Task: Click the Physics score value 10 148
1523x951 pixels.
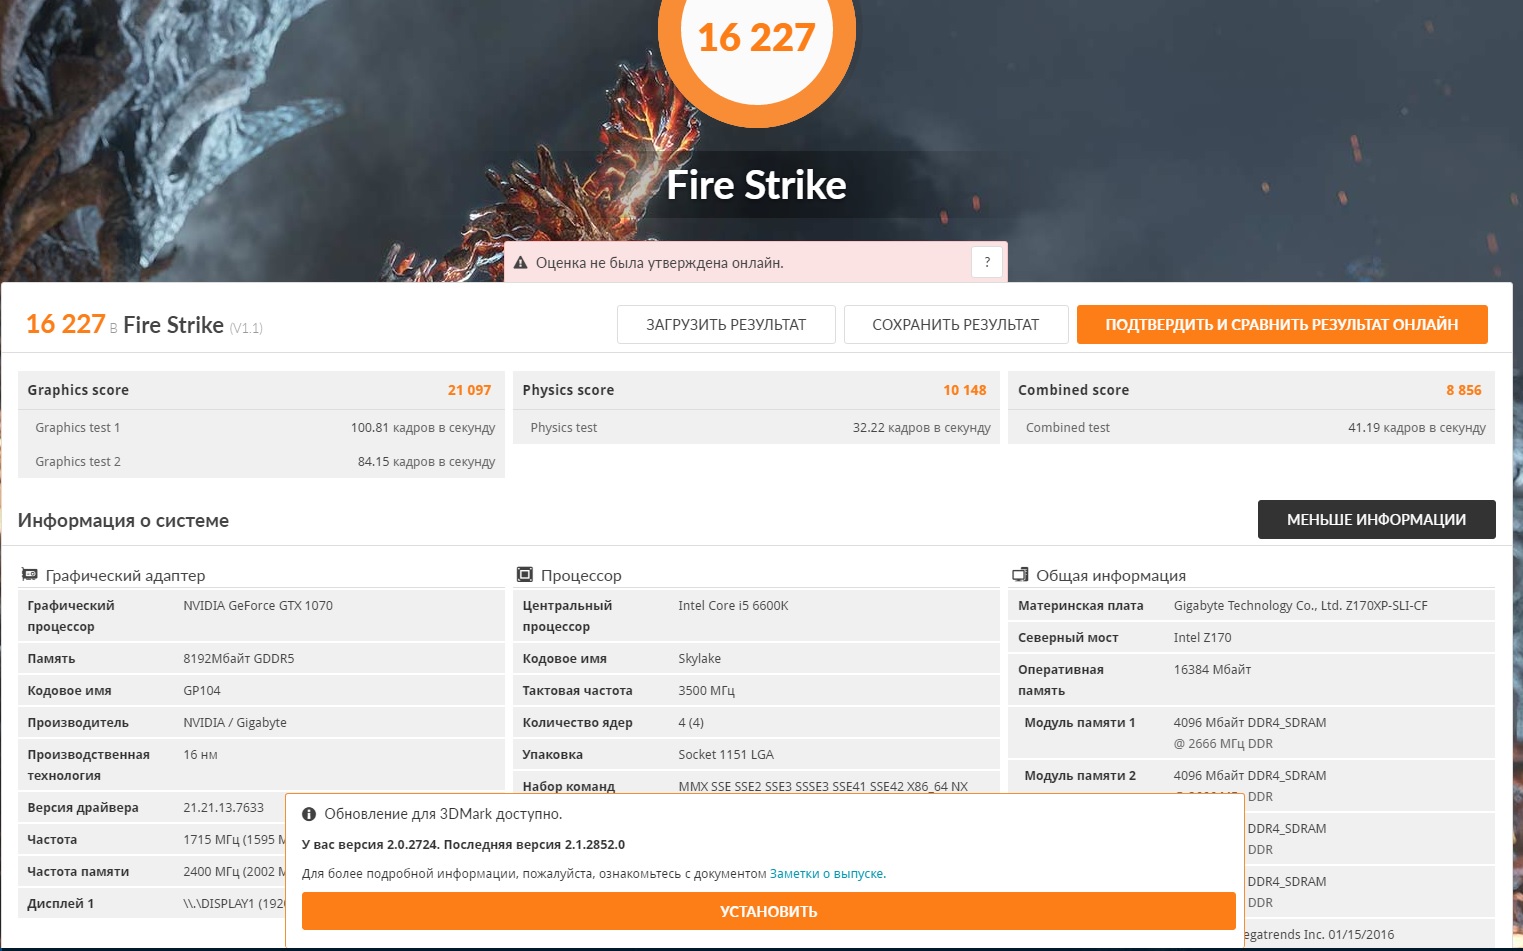Action: [965, 390]
